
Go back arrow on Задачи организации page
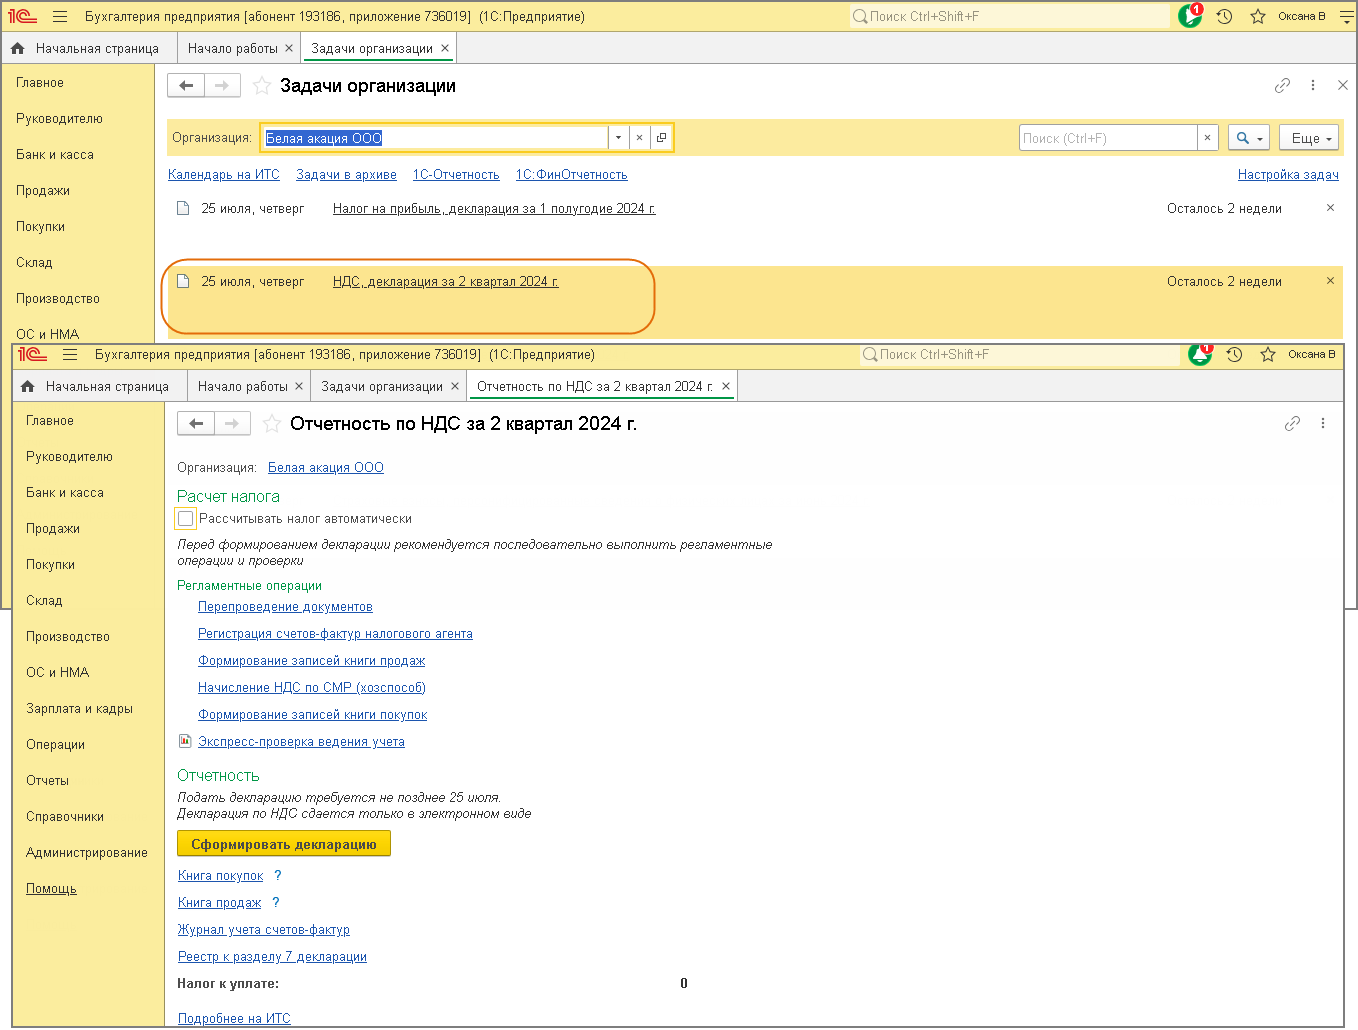(186, 86)
